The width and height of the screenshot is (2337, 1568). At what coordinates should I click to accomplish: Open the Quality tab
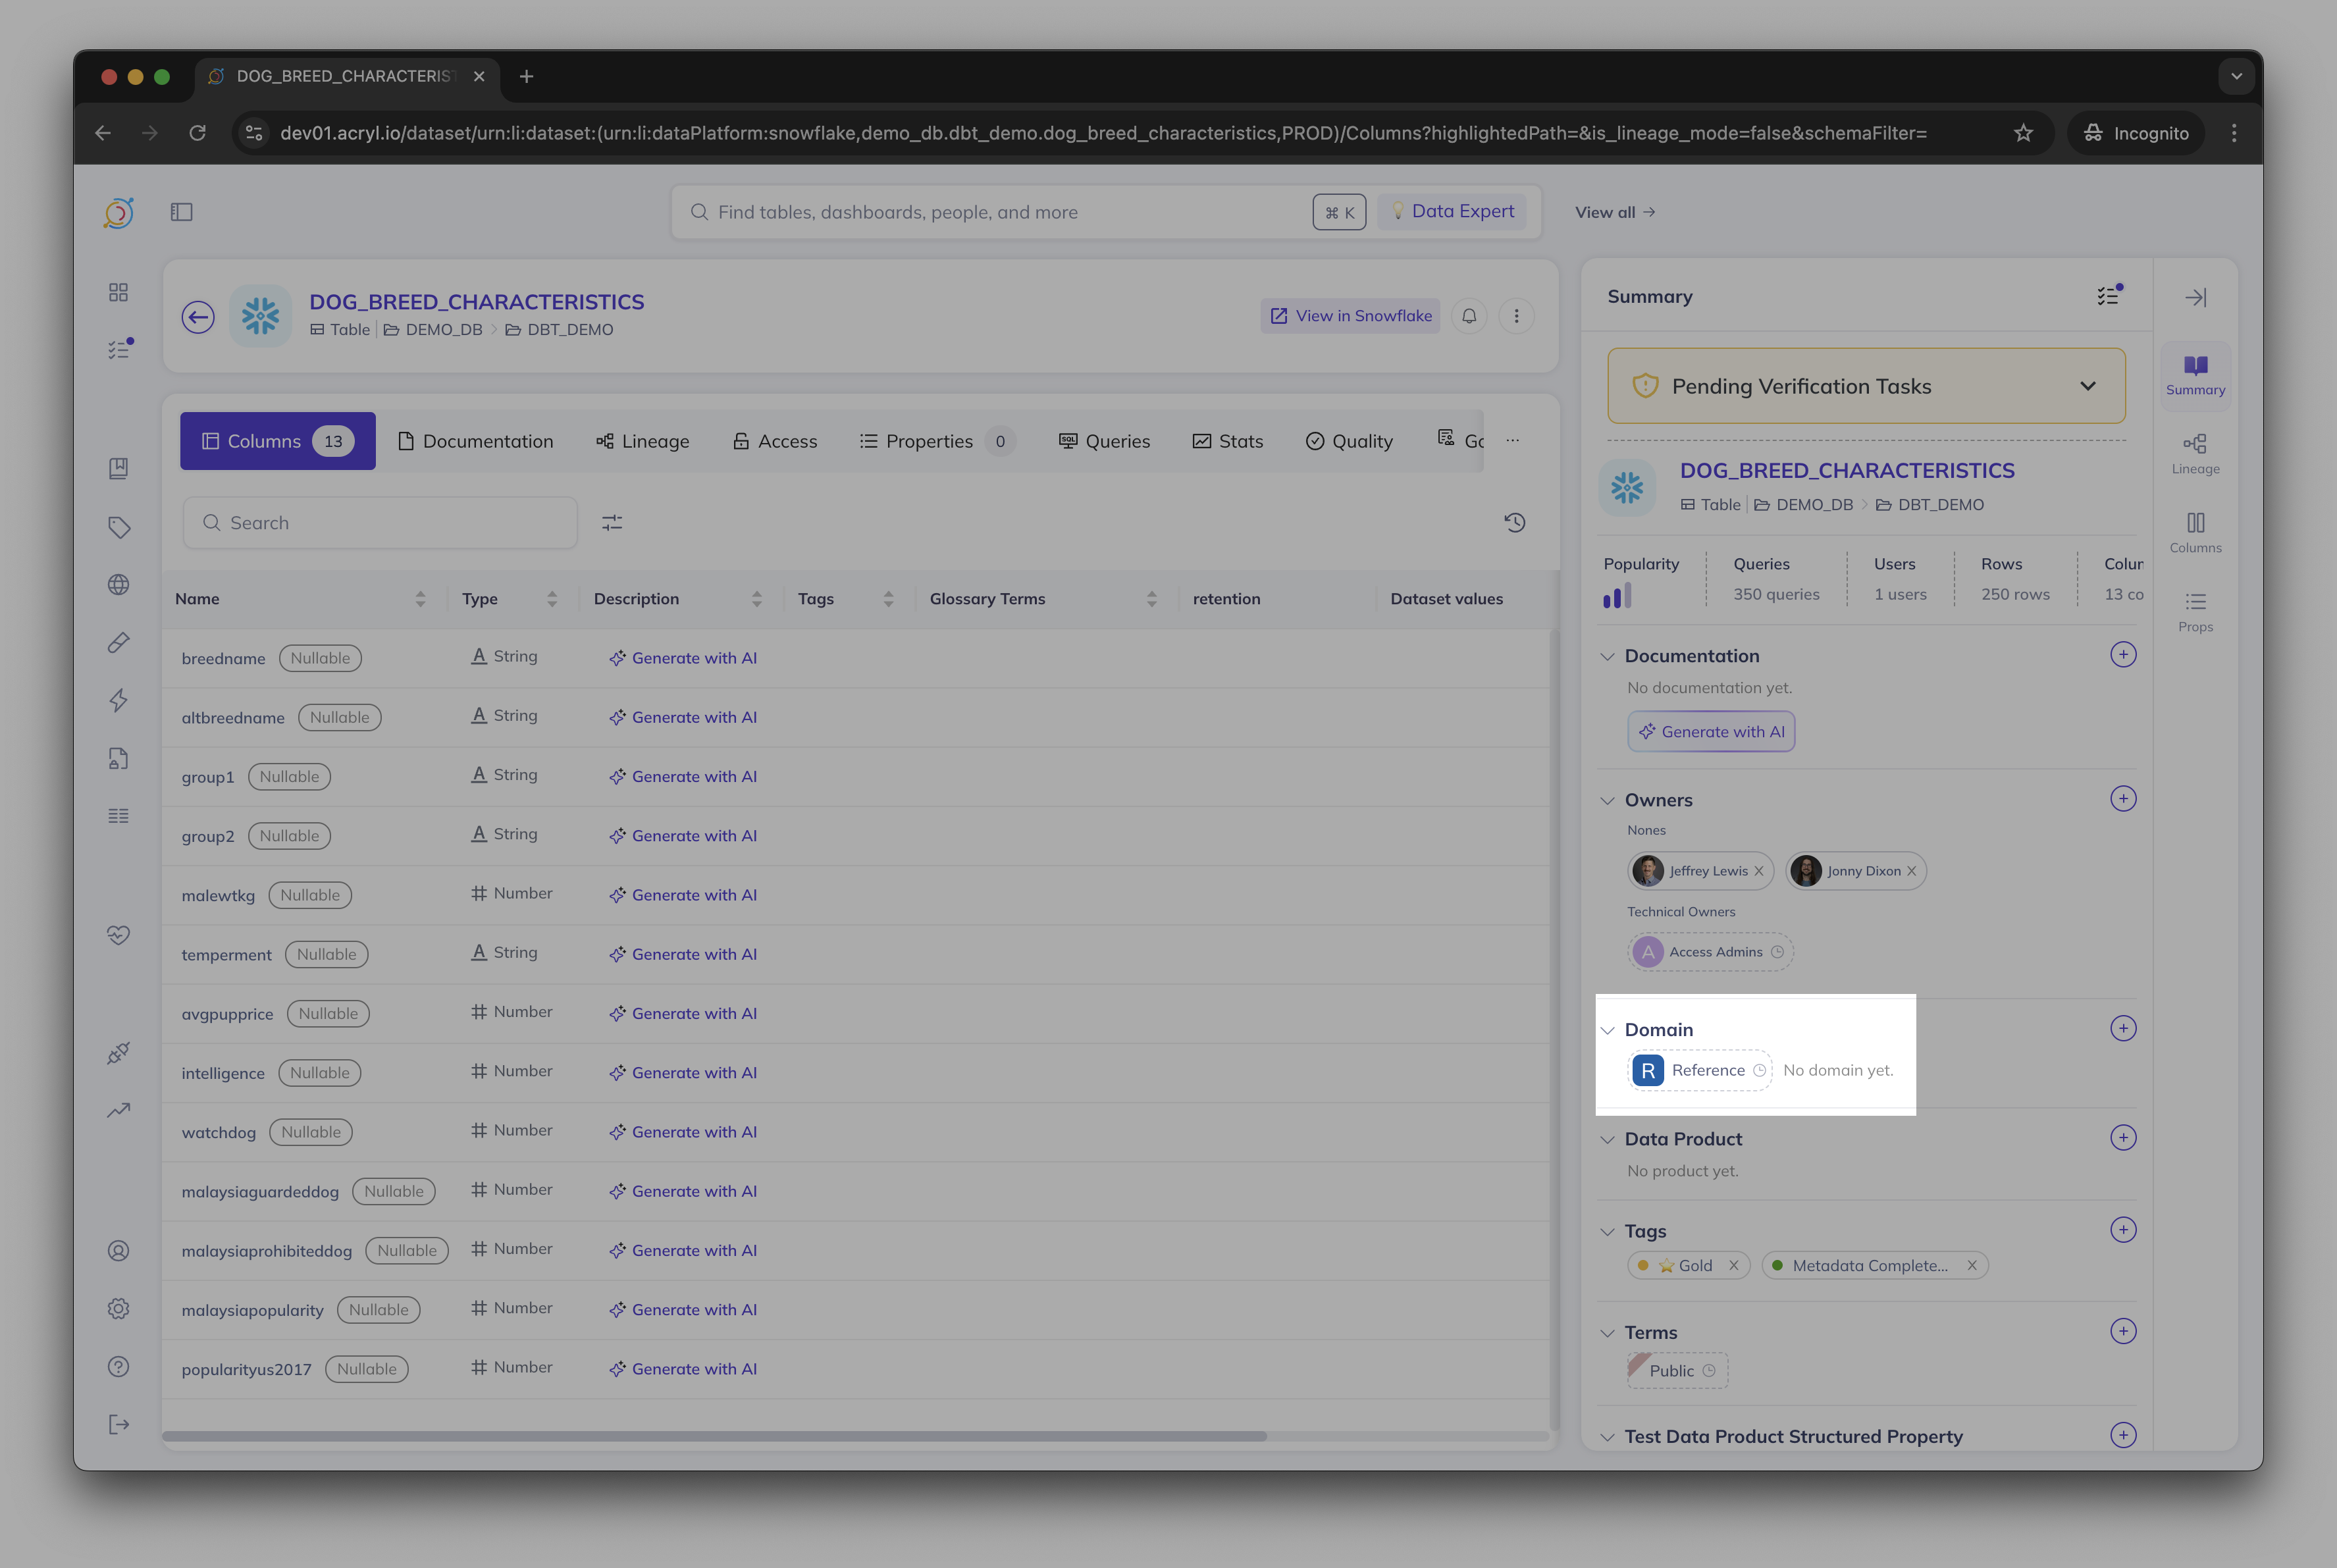pyautogui.click(x=1349, y=441)
